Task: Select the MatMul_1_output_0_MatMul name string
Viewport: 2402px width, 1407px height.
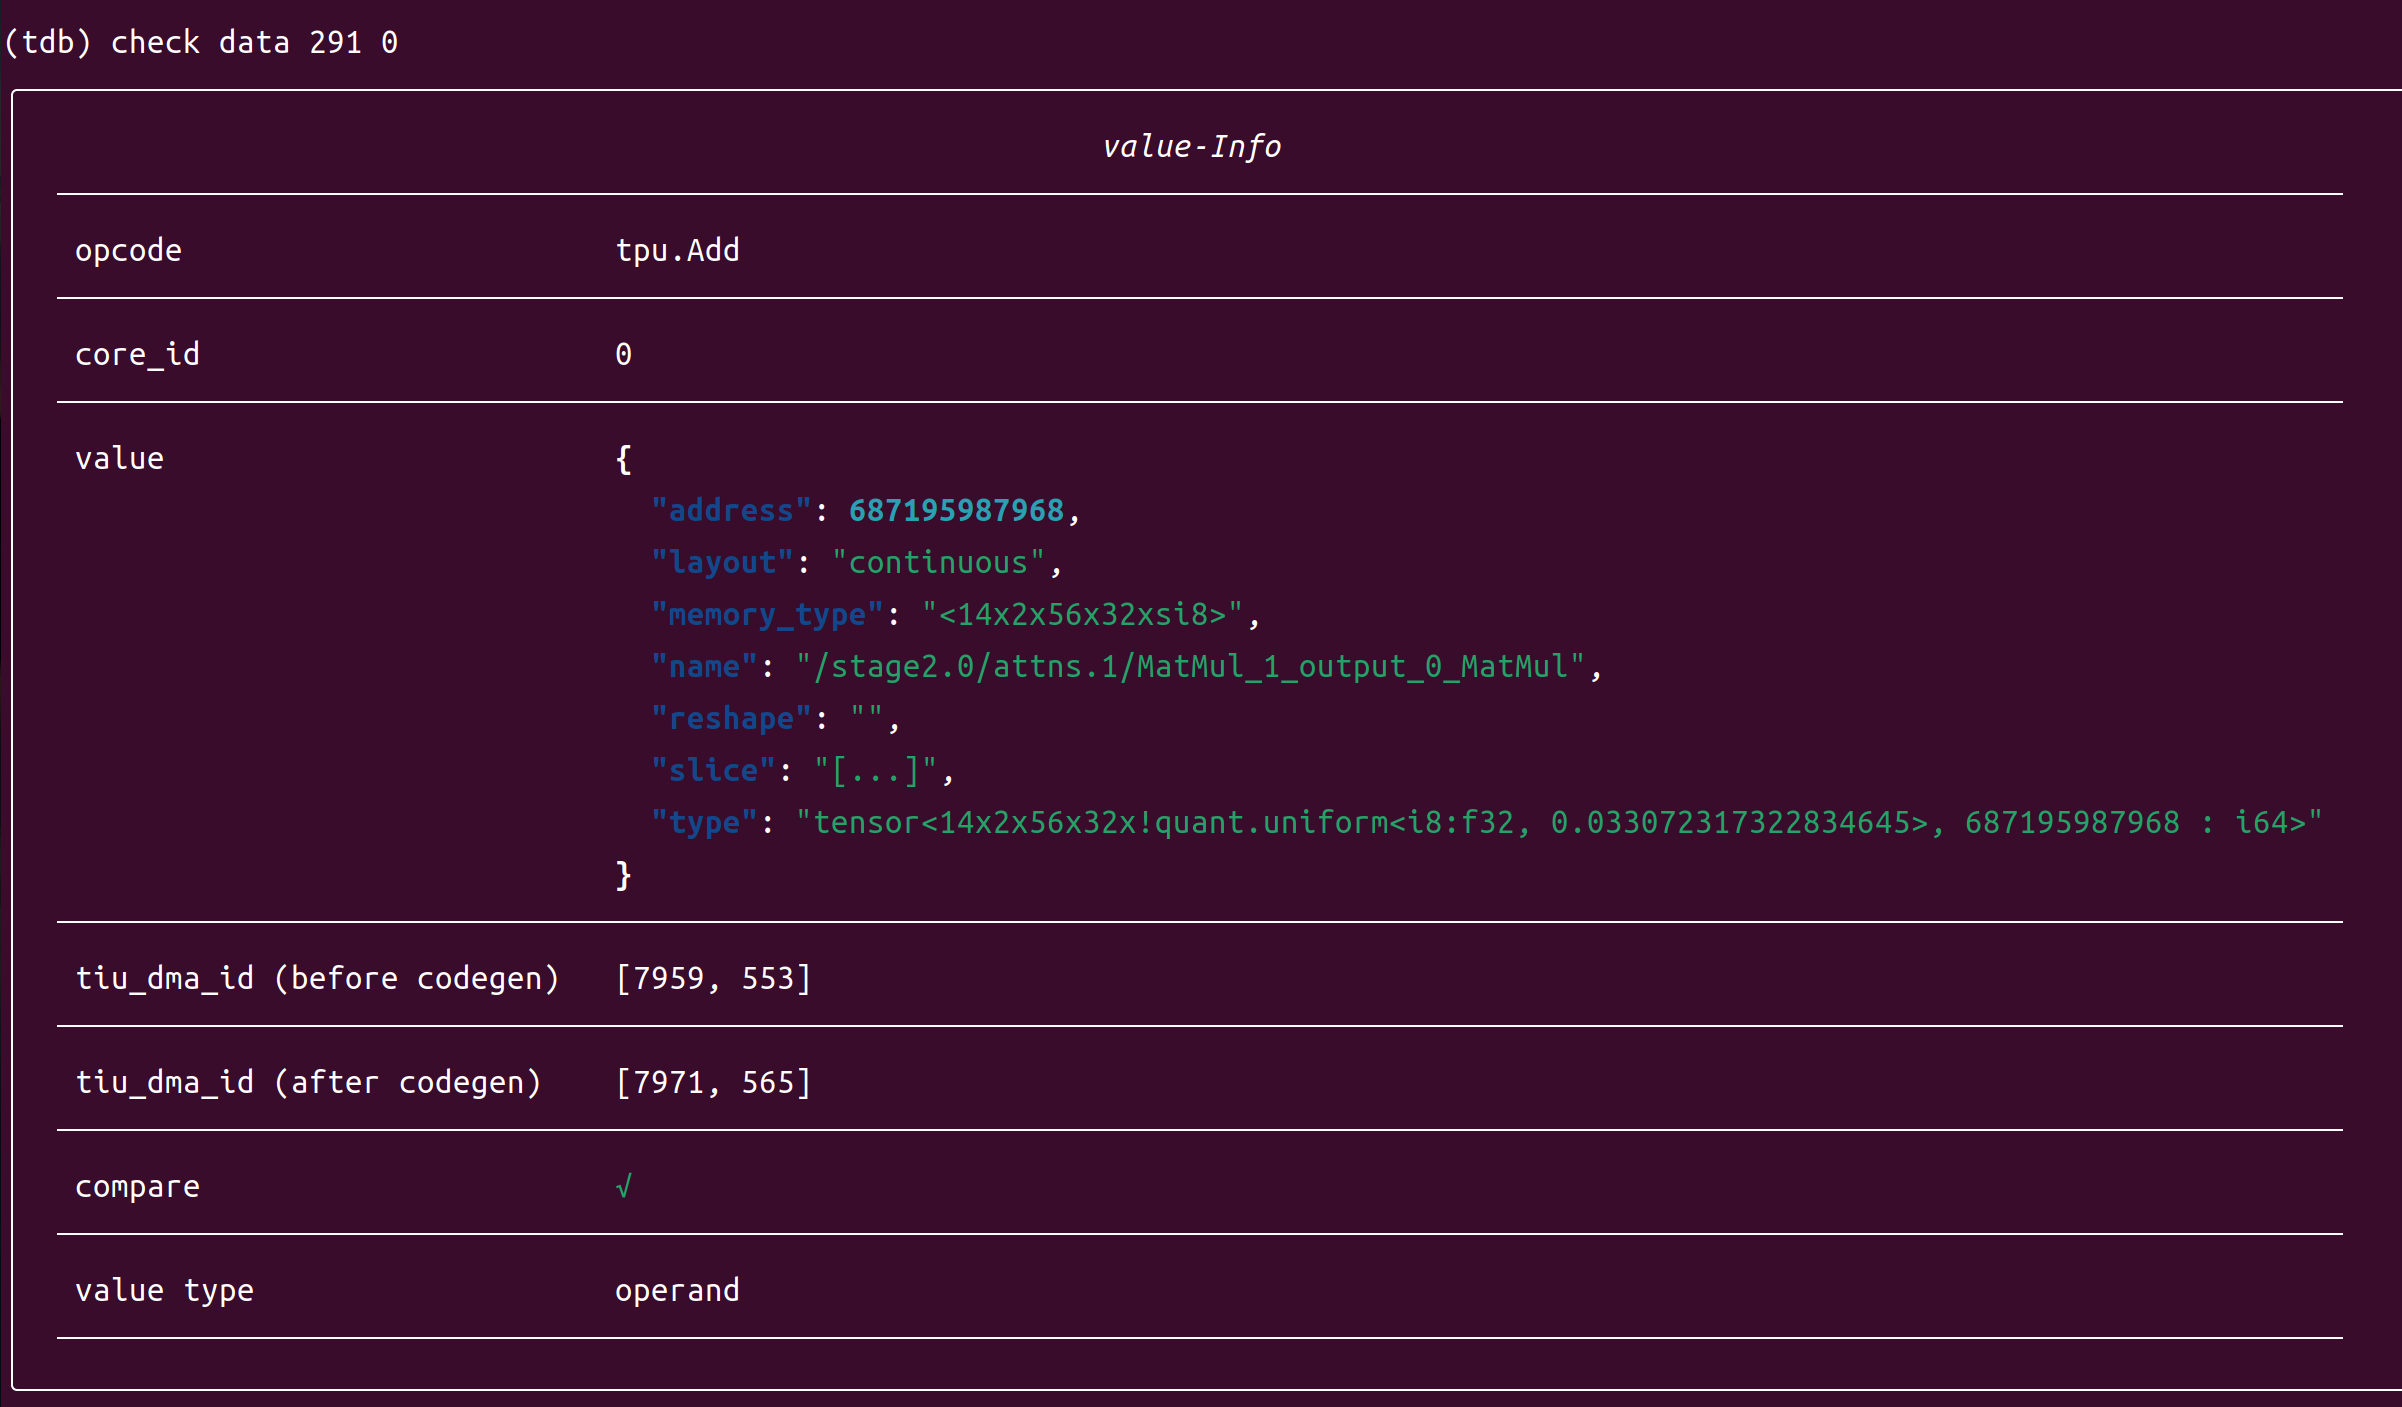Action: click(x=1195, y=665)
